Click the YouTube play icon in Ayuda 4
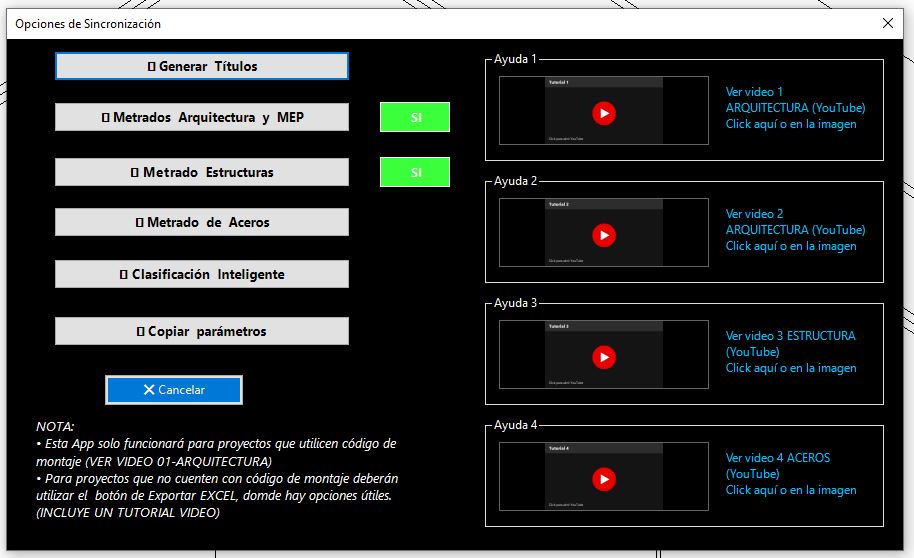This screenshot has width=914, height=558. point(604,479)
